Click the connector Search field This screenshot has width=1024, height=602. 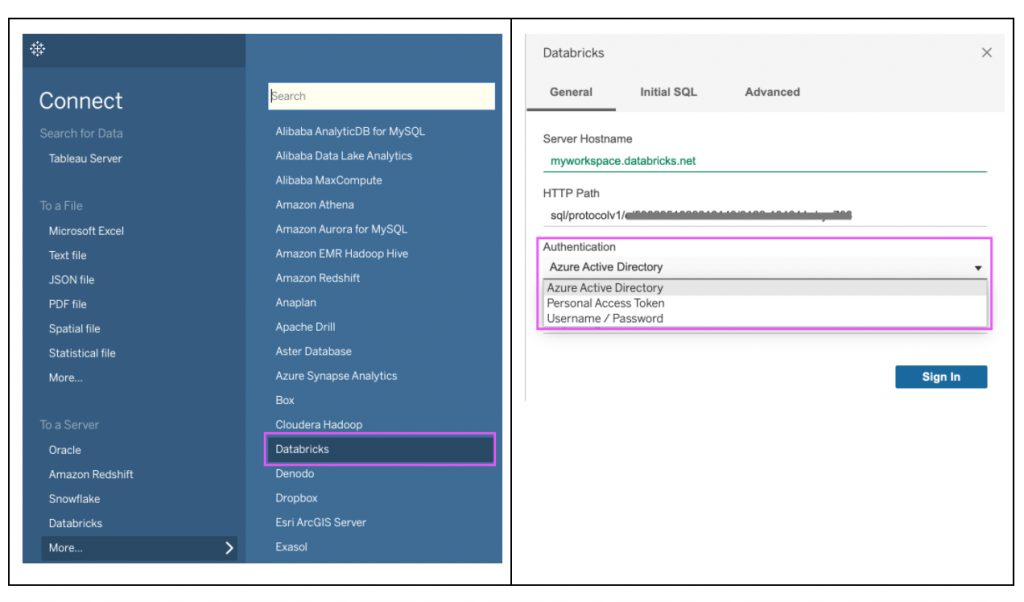pos(381,96)
